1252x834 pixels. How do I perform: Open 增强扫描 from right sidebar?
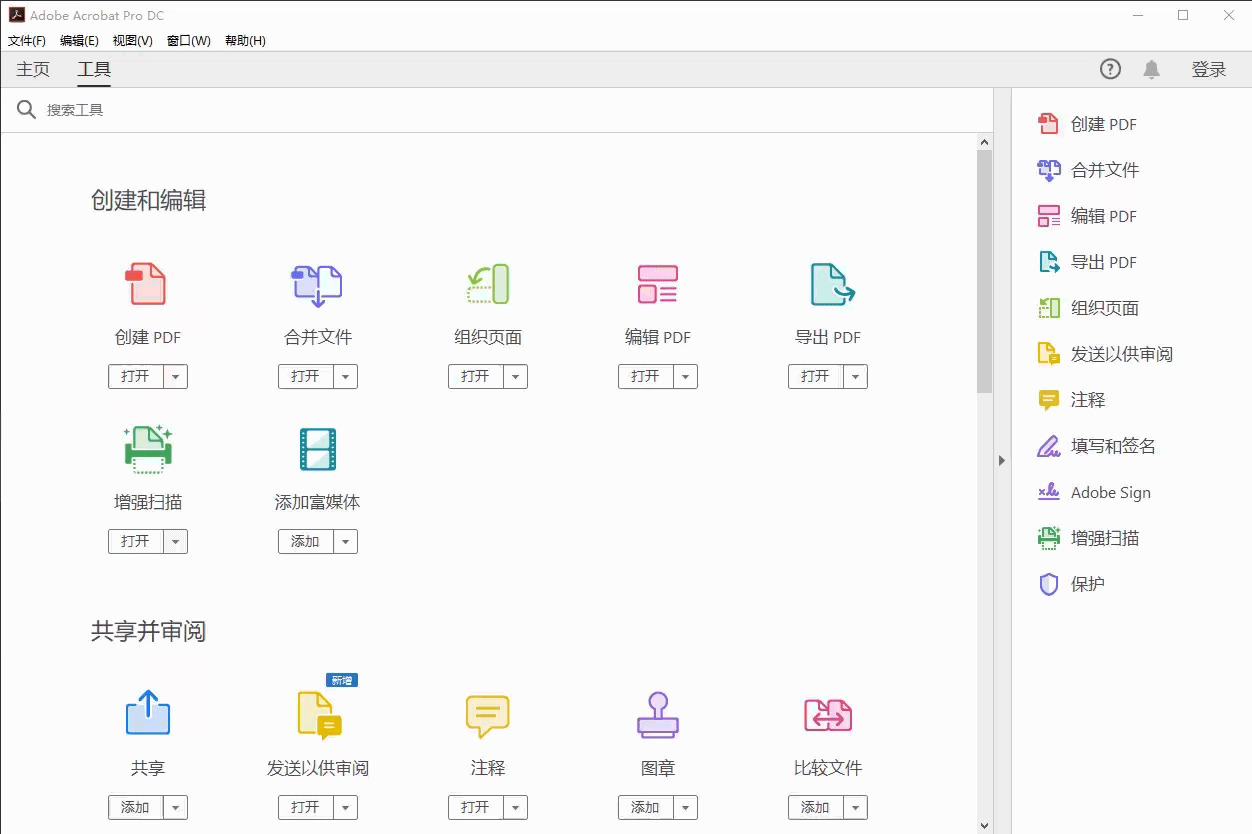pyautogui.click(x=1088, y=538)
